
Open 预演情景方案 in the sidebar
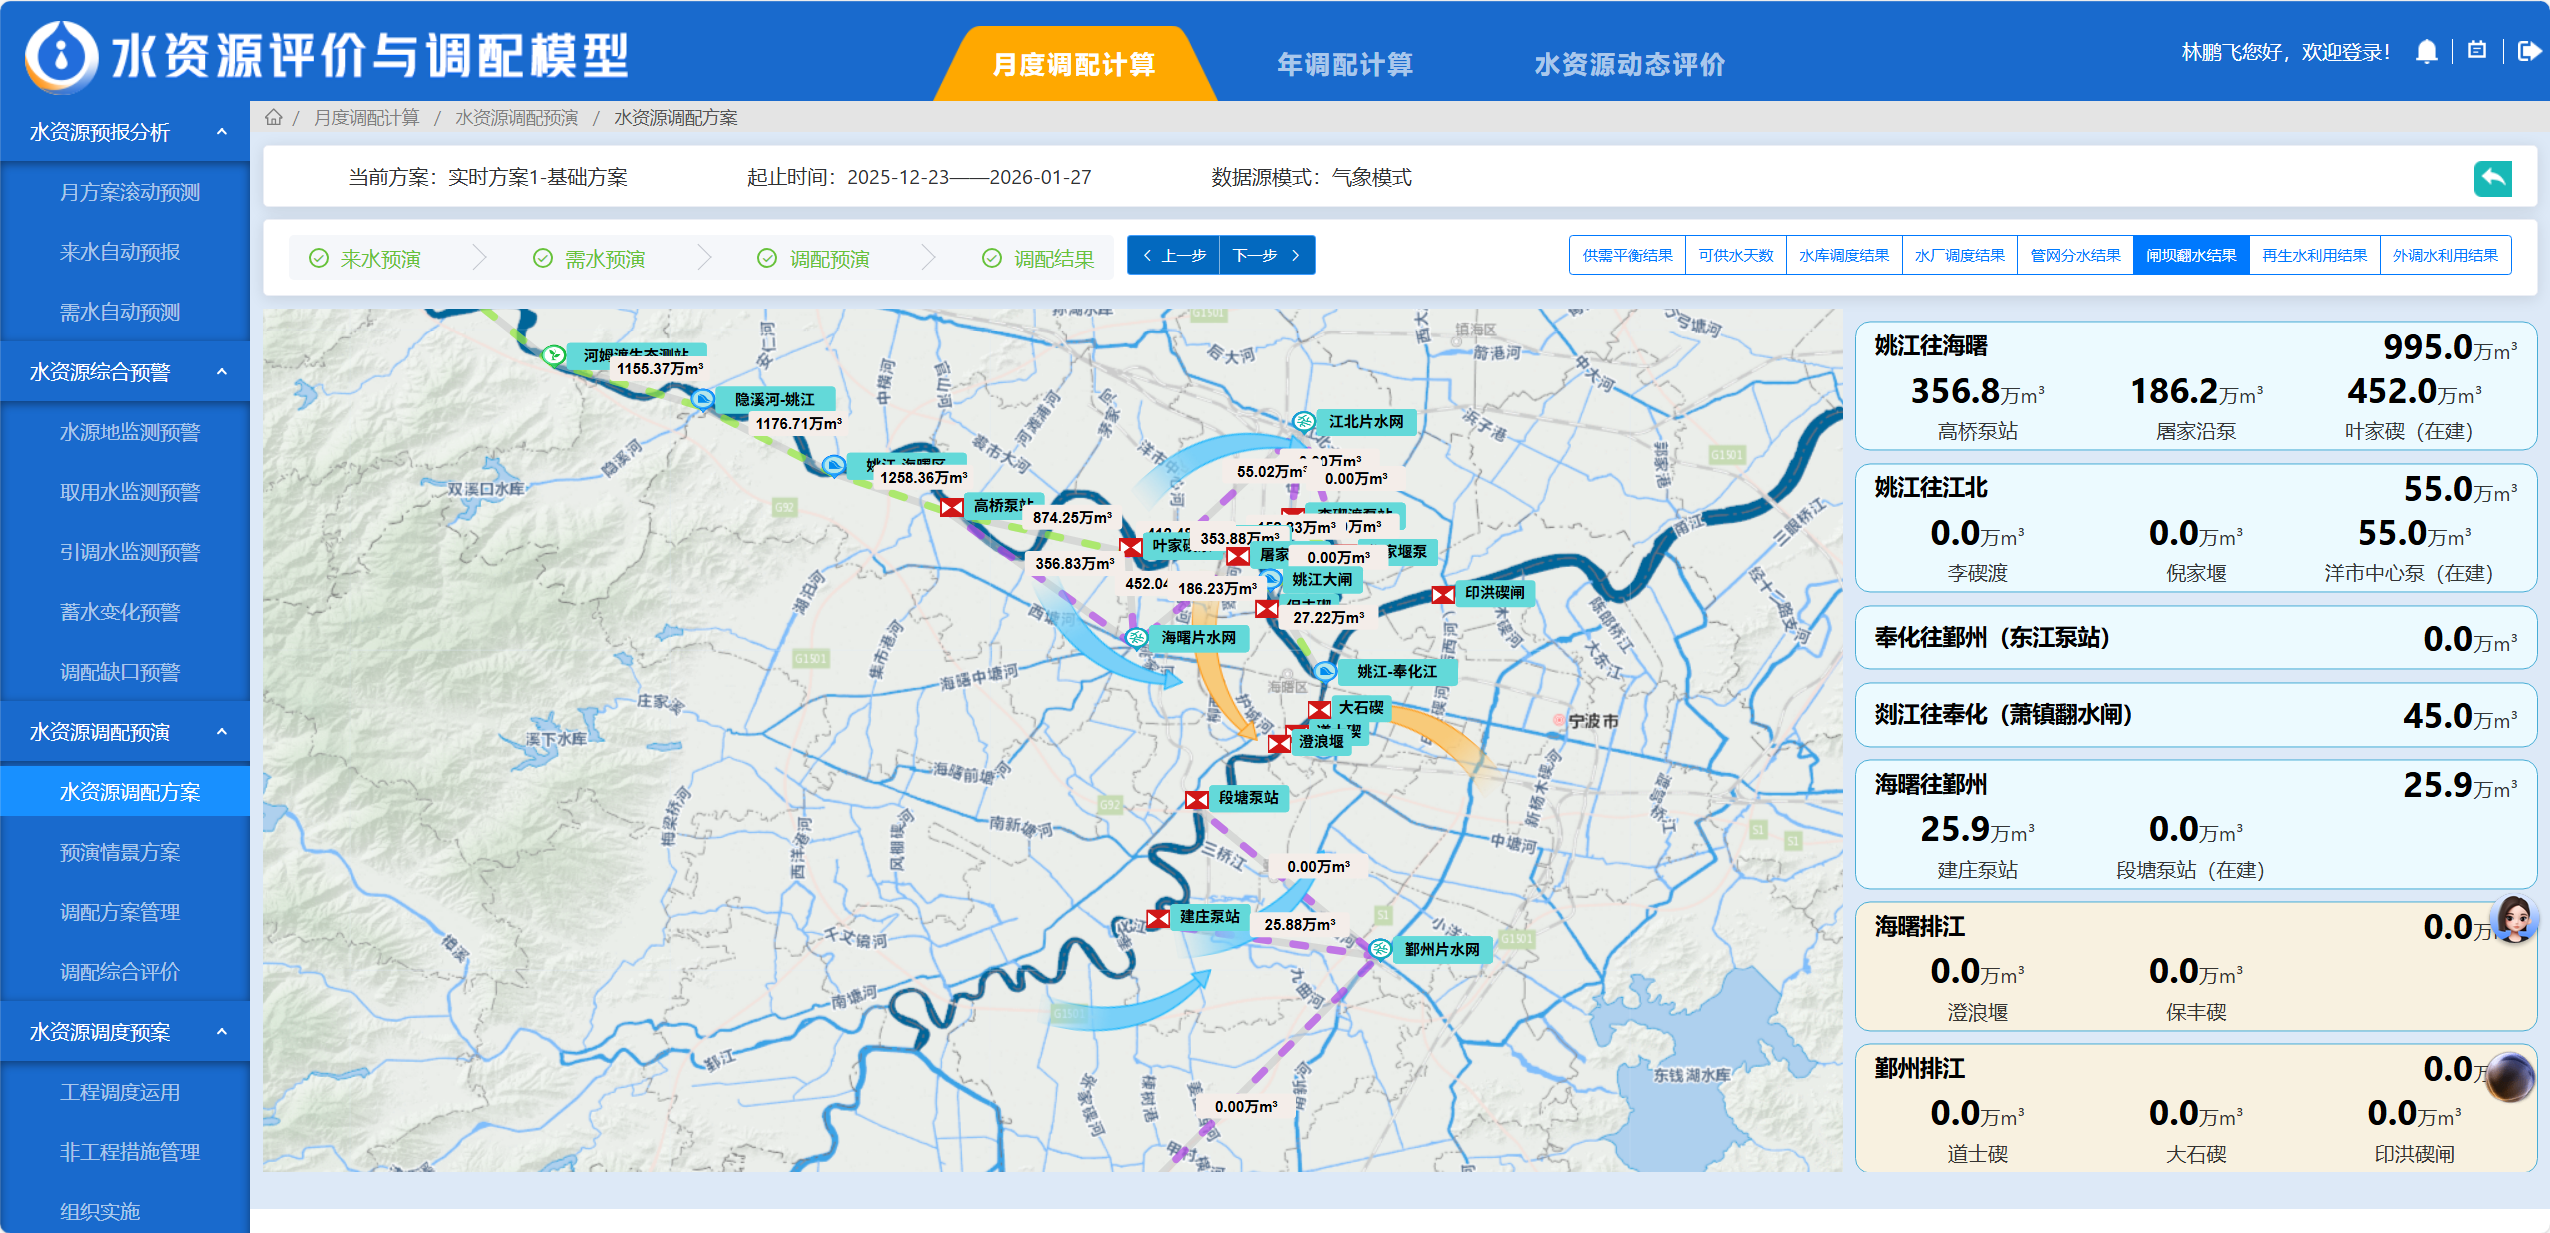(120, 852)
